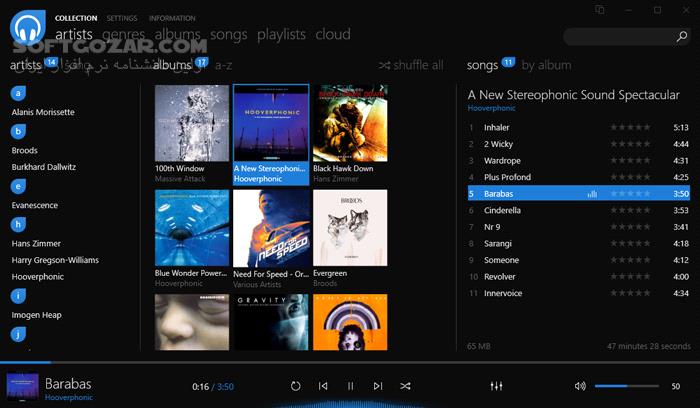This screenshot has width=700, height=408.
Task: Switch to the cloud tab
Action: tap(333, 34)
